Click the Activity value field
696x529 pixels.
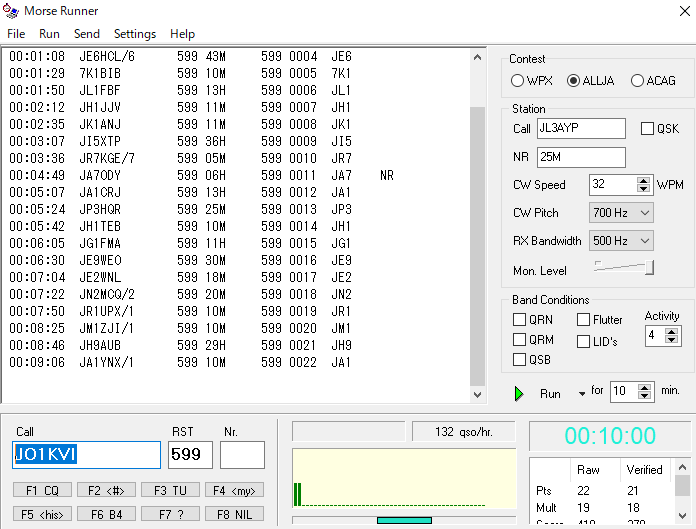[x=655, y=336]
